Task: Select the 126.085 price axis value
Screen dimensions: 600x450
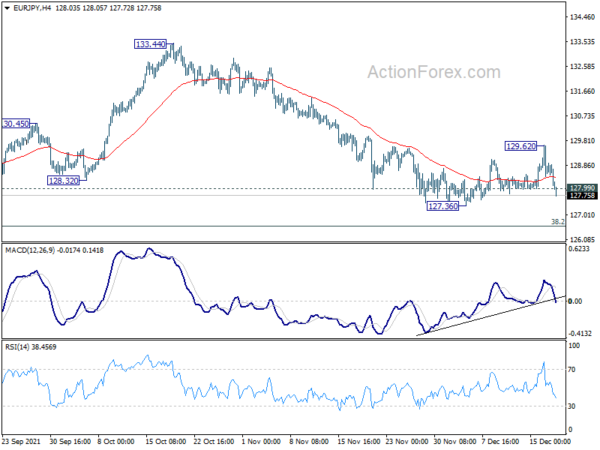Action: [x=582, y=240]
